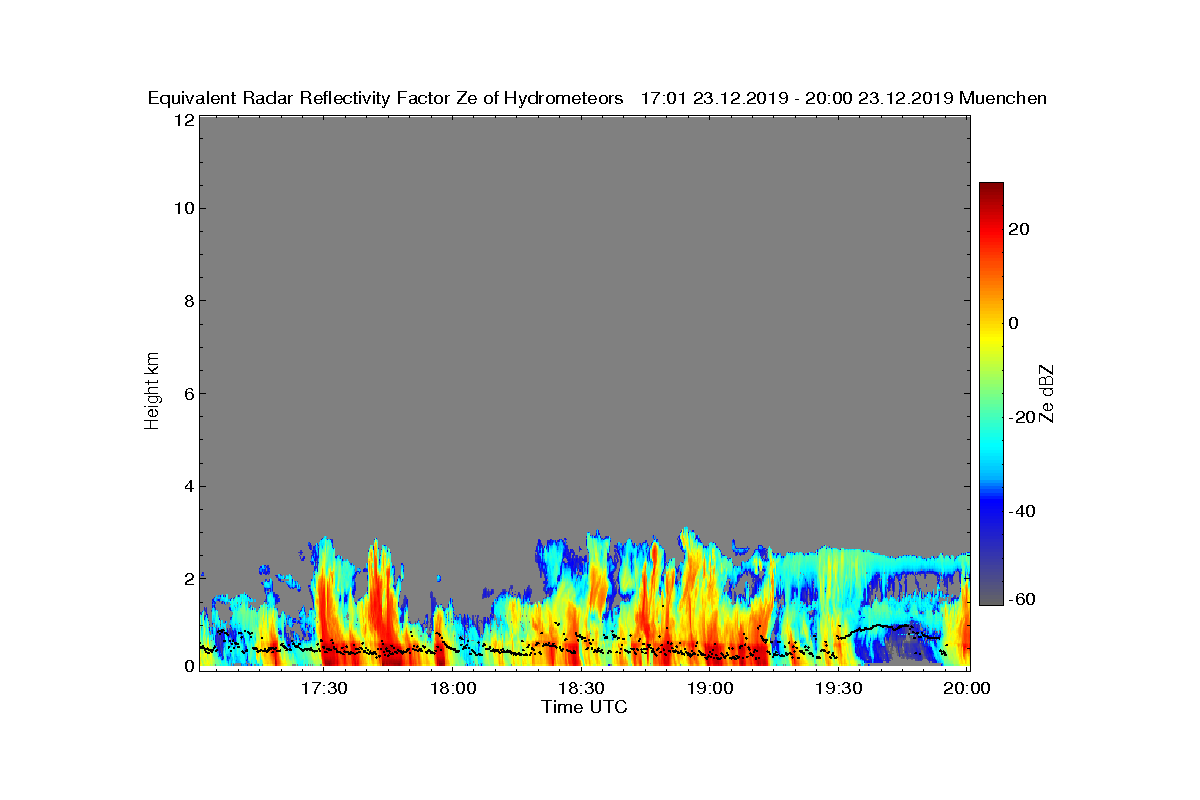
Task: Click the 'Height km' y-axis label
Action: [x=152, y=393]
